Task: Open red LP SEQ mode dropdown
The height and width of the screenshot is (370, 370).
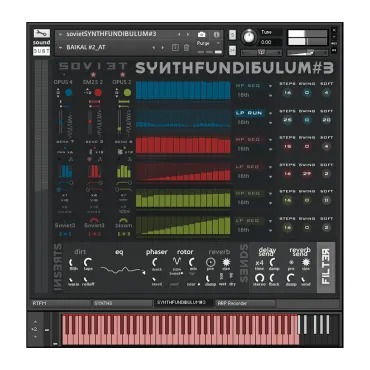Action: click(x=270, y=167)
